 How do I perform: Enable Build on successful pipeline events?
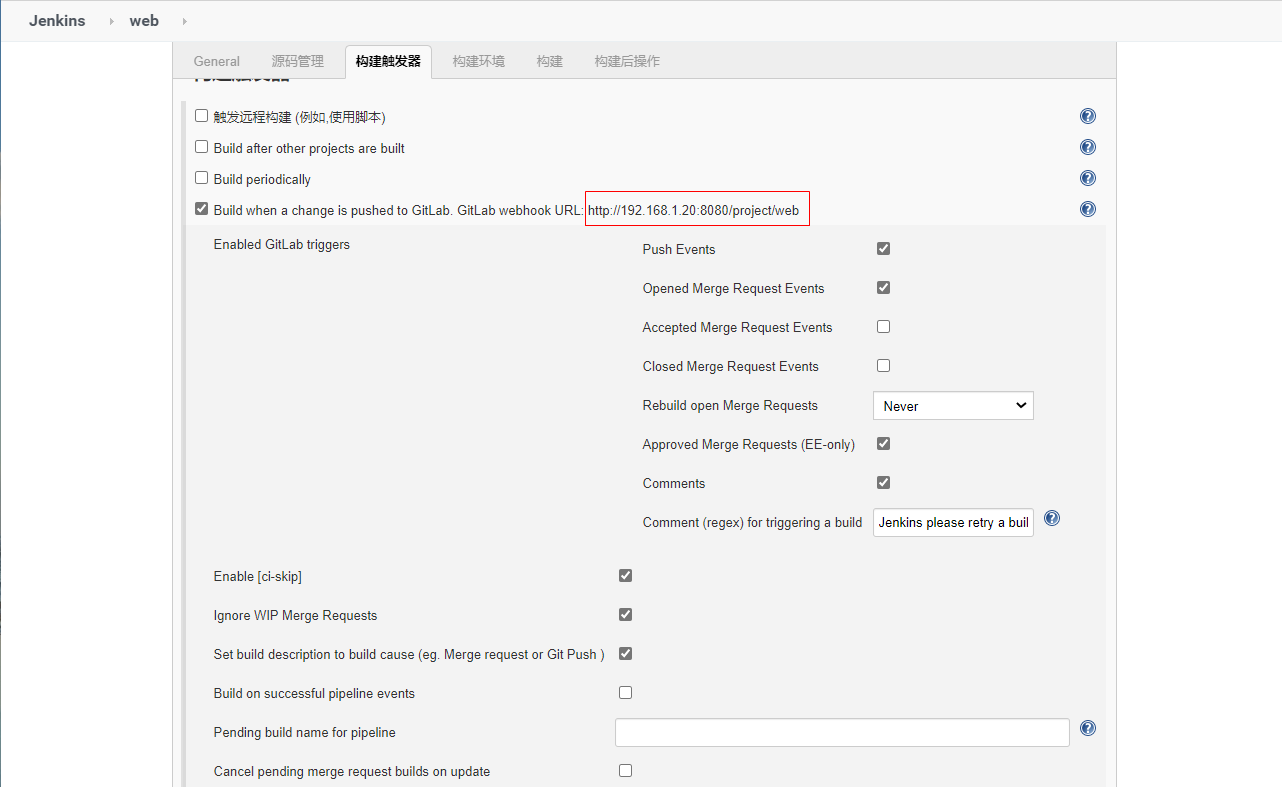[626, 692]
